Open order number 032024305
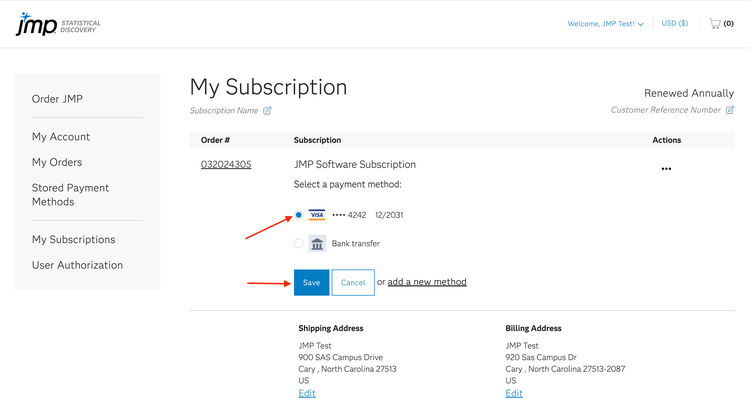750x406 pixels. [x=226, y=165]
